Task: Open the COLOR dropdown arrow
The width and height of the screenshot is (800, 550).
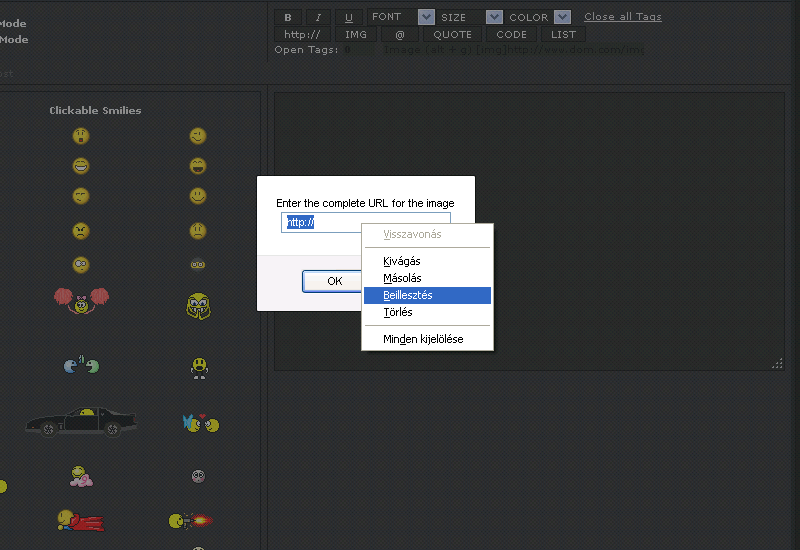Action: coord(562,17)
